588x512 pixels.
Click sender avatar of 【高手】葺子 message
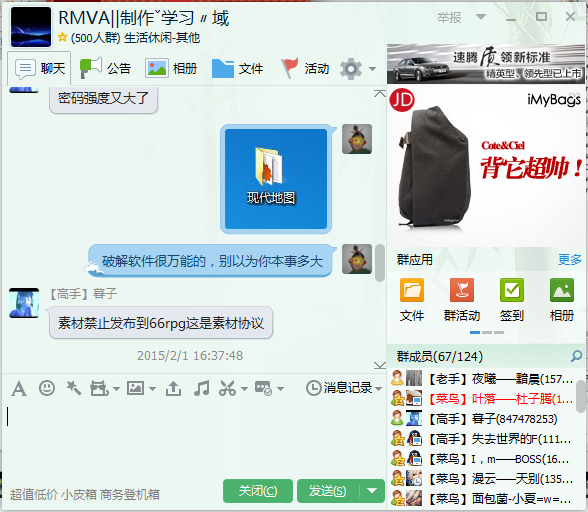[24, 303]
